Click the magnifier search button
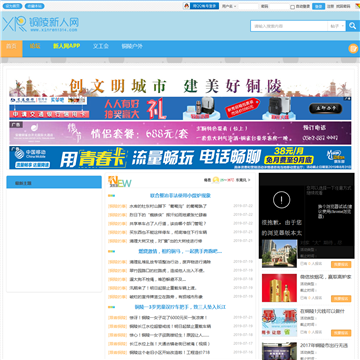Screen dimensions: 360x360 pyautogui.click(x=352, y=26)
